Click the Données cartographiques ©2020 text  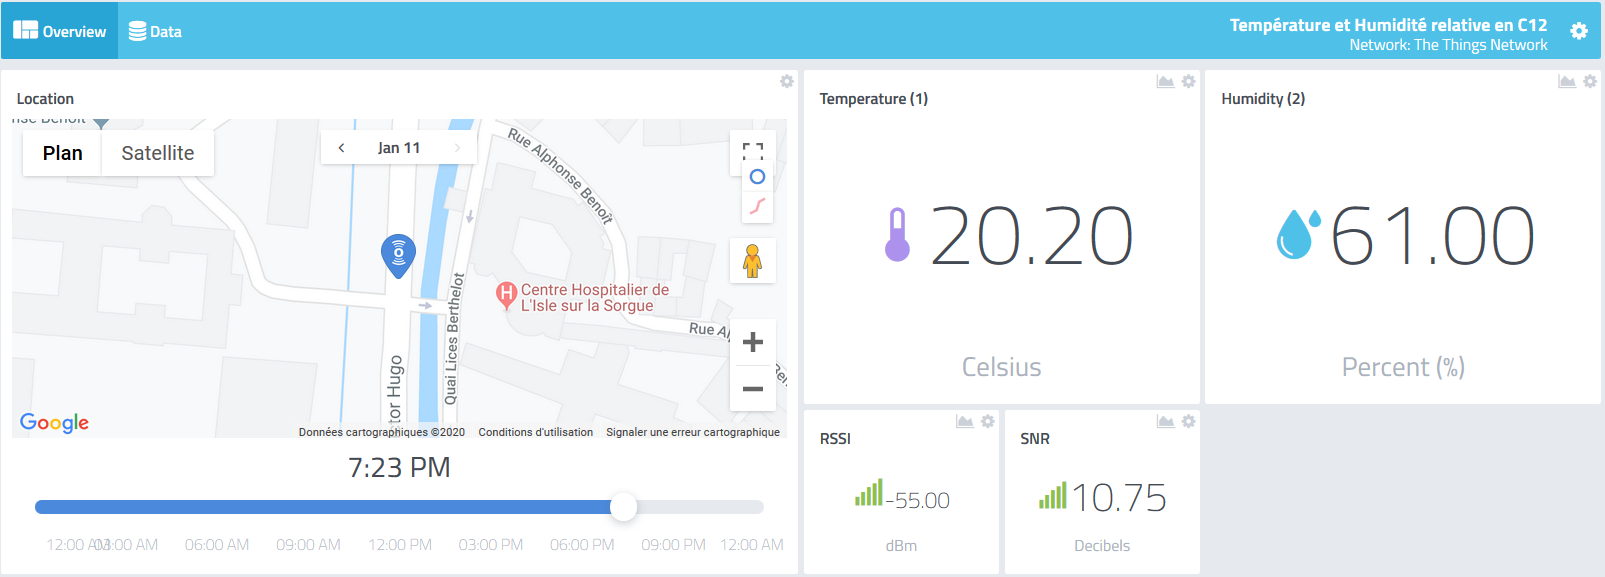point(382,432)
